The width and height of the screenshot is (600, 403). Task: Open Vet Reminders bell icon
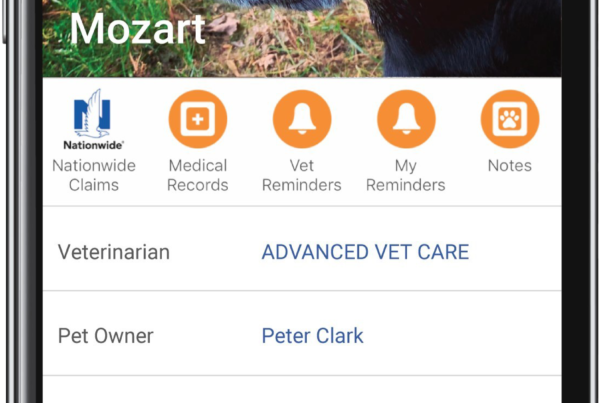click(302, 119)
